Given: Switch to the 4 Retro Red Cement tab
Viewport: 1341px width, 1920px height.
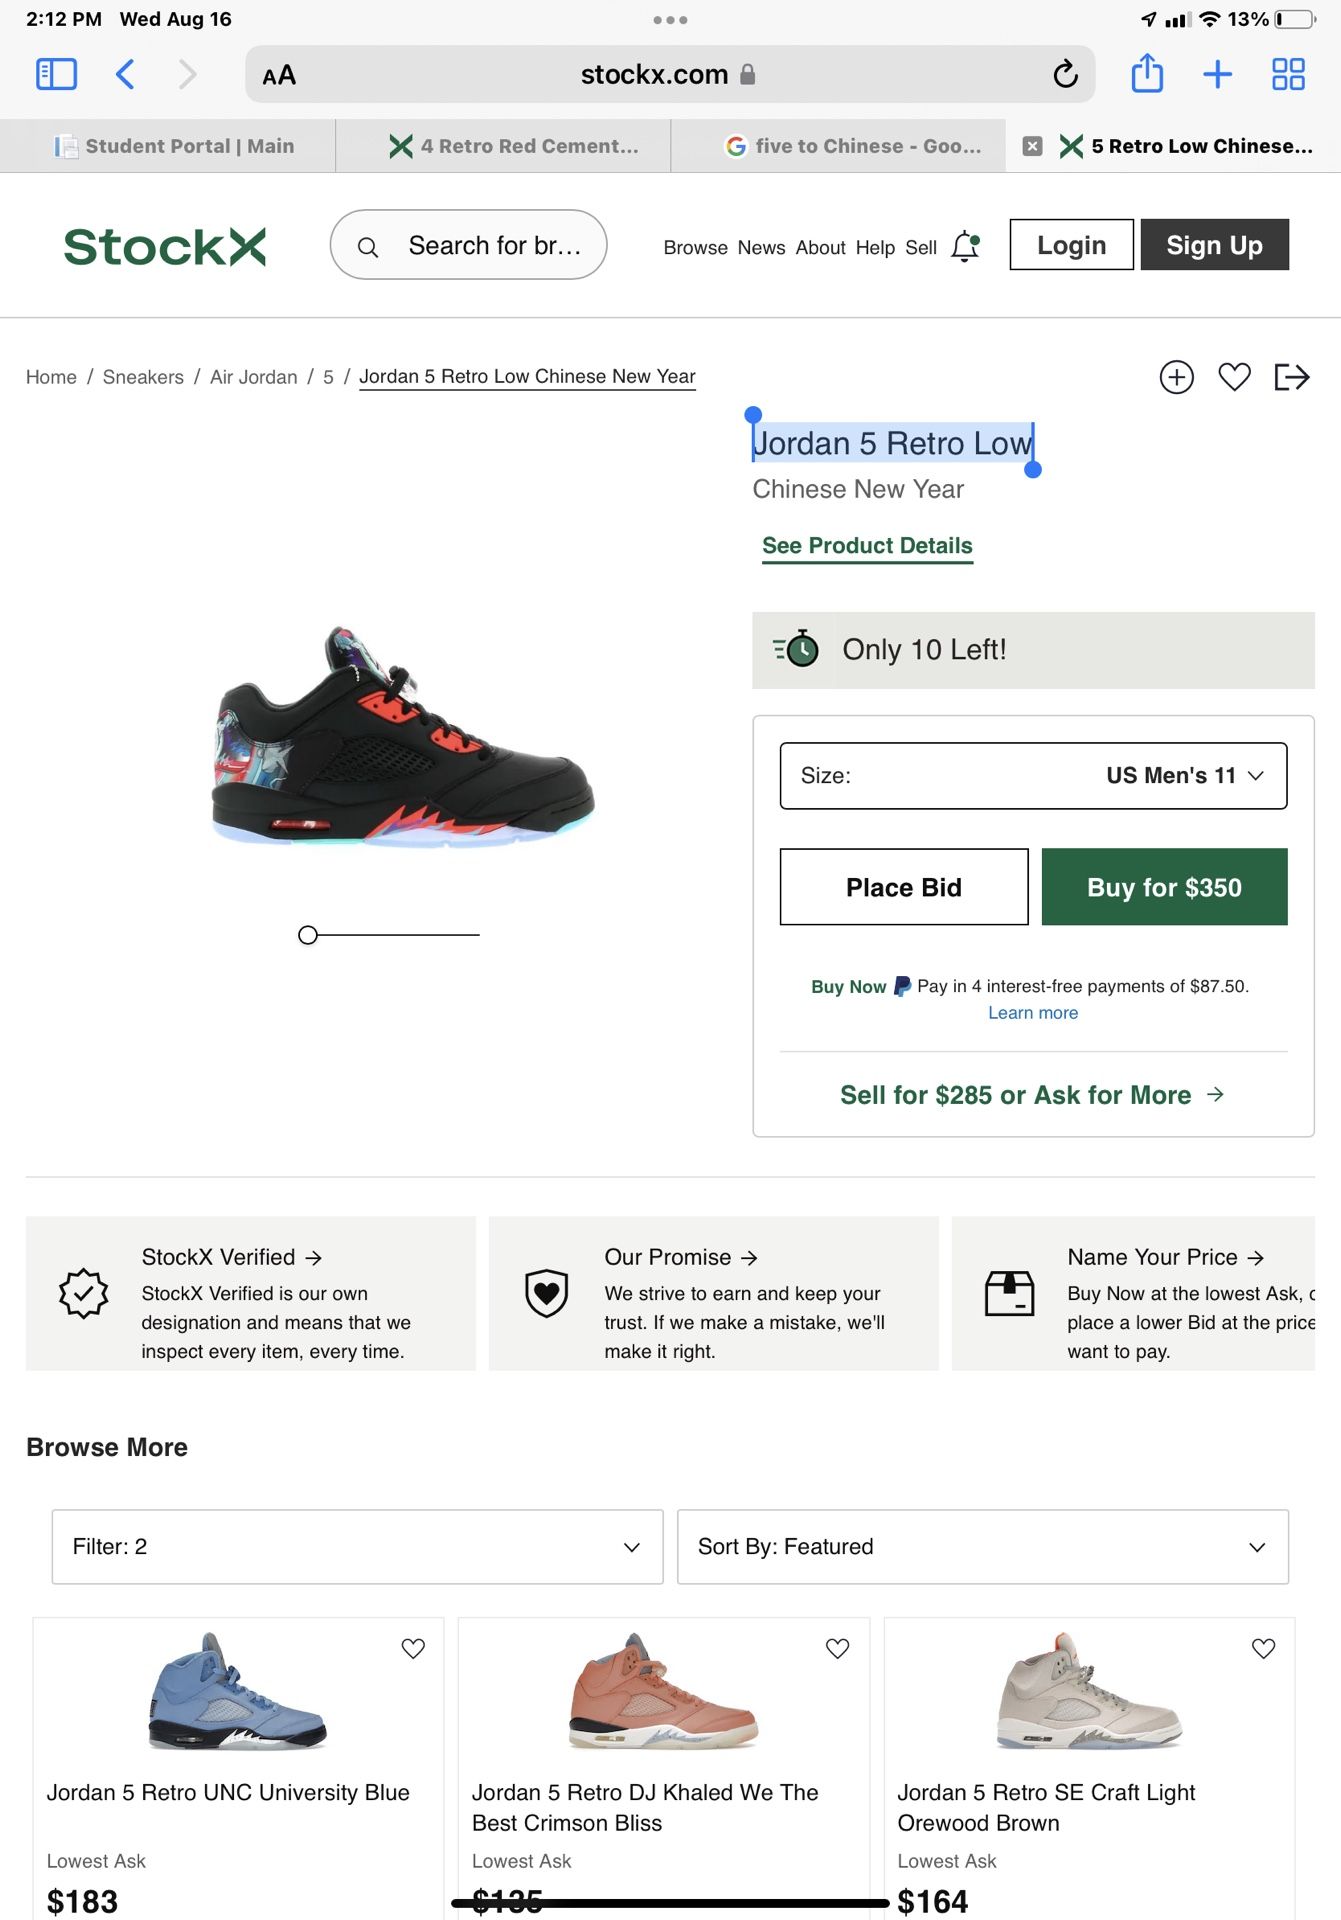Looking at the screenshot, I should (515, 146).
